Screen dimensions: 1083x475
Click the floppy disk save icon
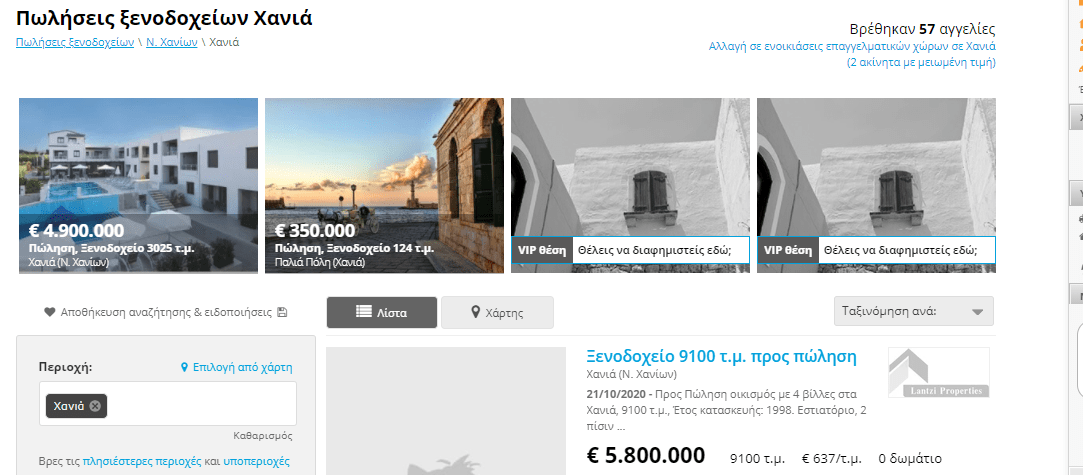point(282,312)
